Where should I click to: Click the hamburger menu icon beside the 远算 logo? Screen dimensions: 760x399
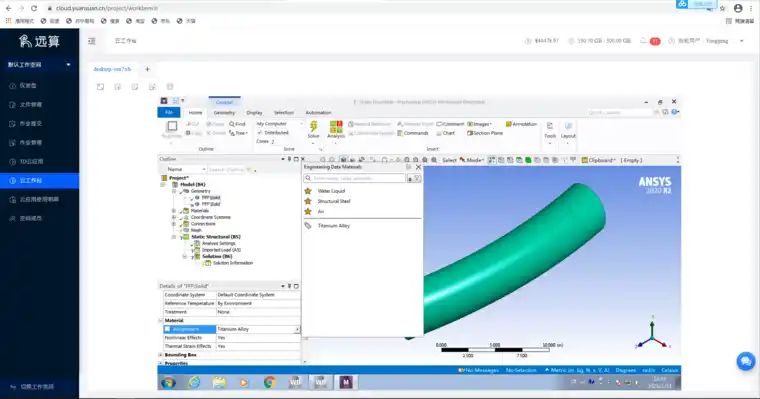tap(92, 41)
